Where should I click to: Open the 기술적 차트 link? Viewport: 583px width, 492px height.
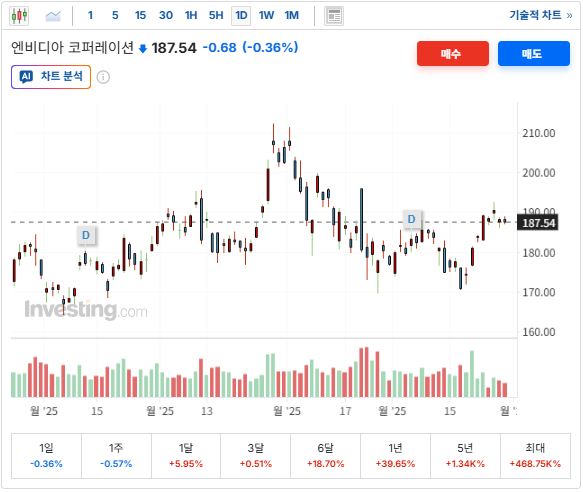point(541,15)
